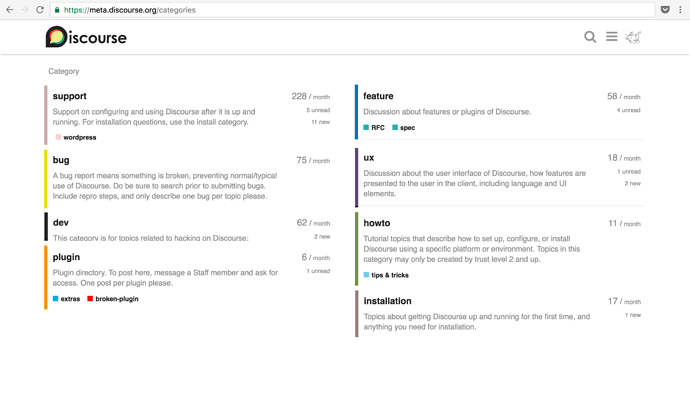Open the howto category
This screenshot has height=398, width=690.
tap(377, 223)
